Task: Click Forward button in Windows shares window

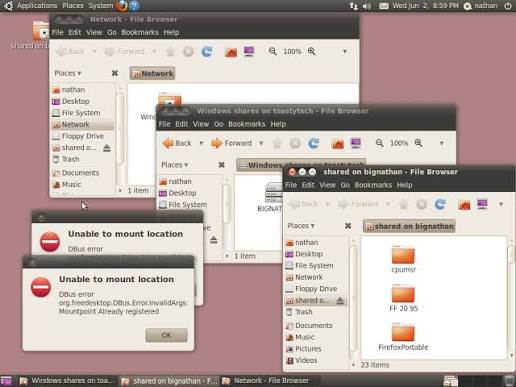Action: 231,143
